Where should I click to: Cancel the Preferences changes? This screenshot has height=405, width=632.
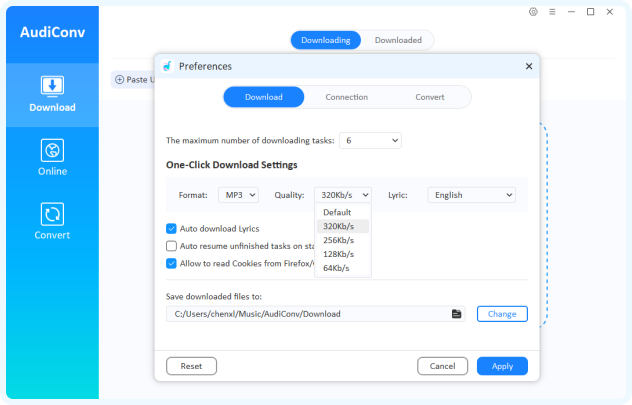click(443, 366)
